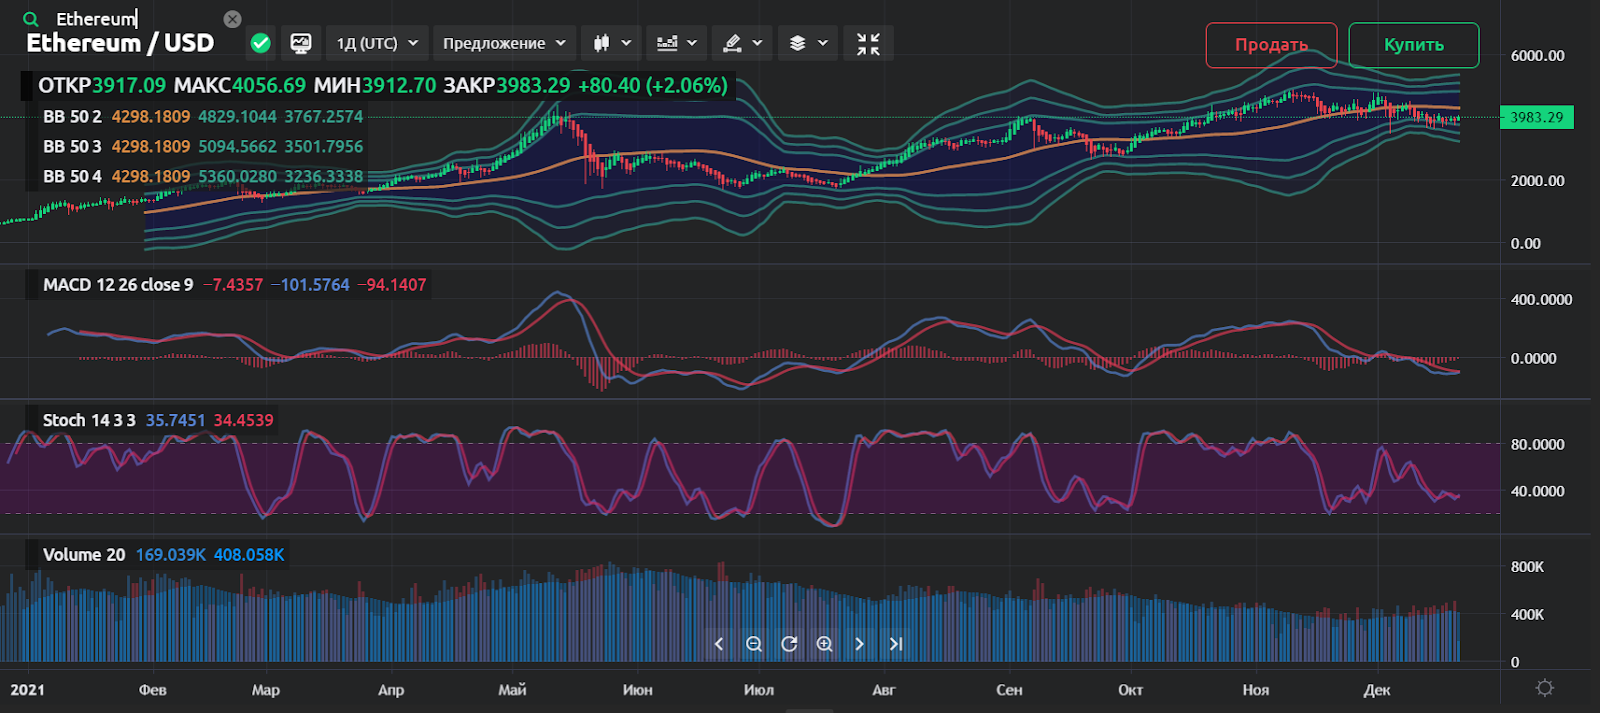Zoom in using the magnifier plus icon
Screen dimensions: 1600x713
[x=824, y=644]
